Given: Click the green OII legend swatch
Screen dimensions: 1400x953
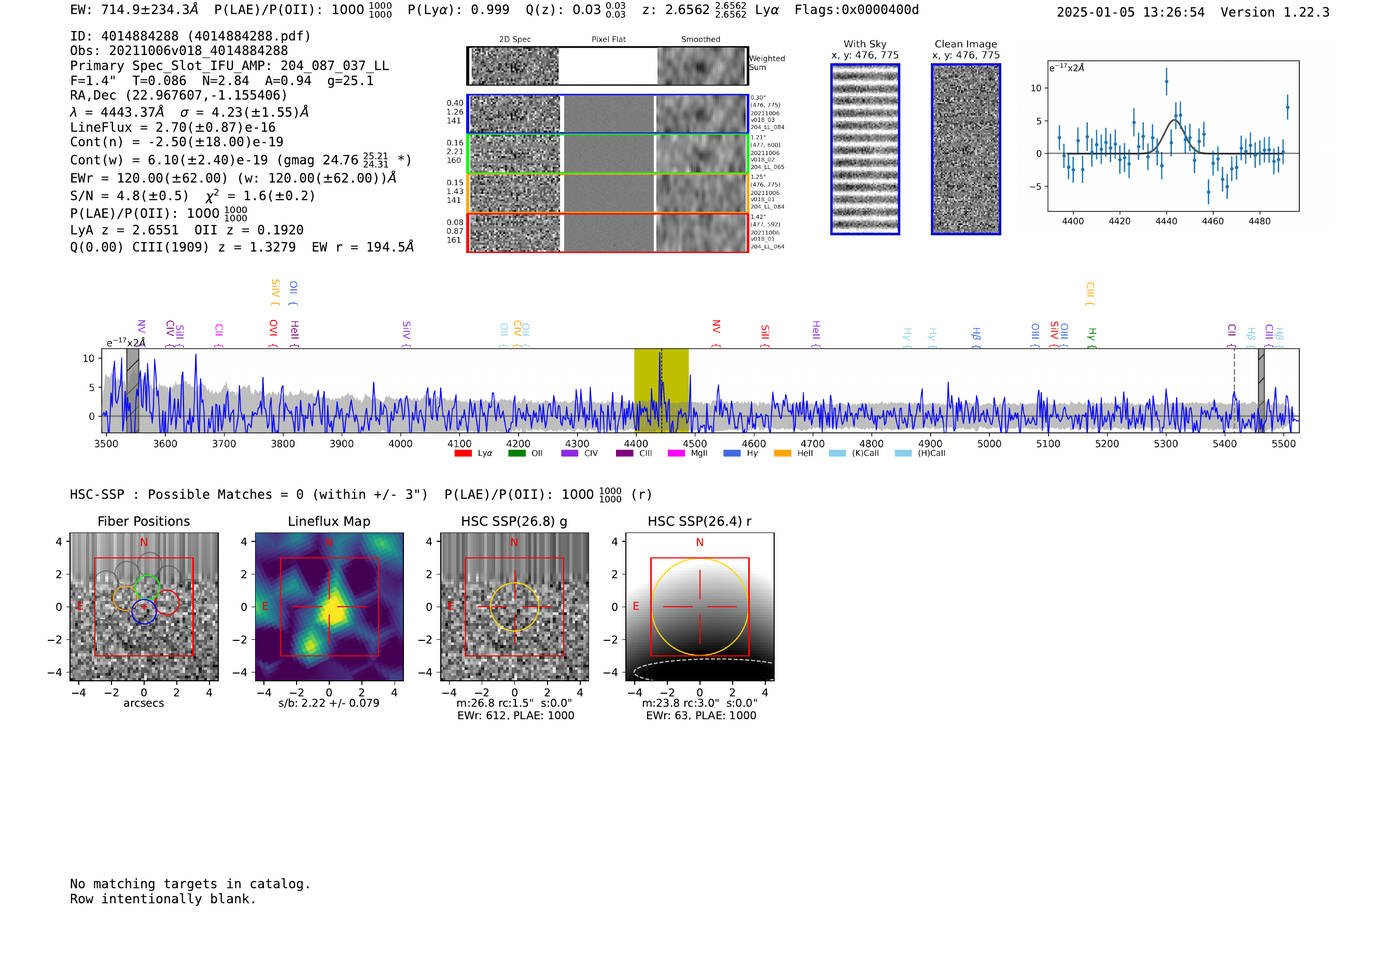Looking at the screenshot, I should tap(516, 454).
